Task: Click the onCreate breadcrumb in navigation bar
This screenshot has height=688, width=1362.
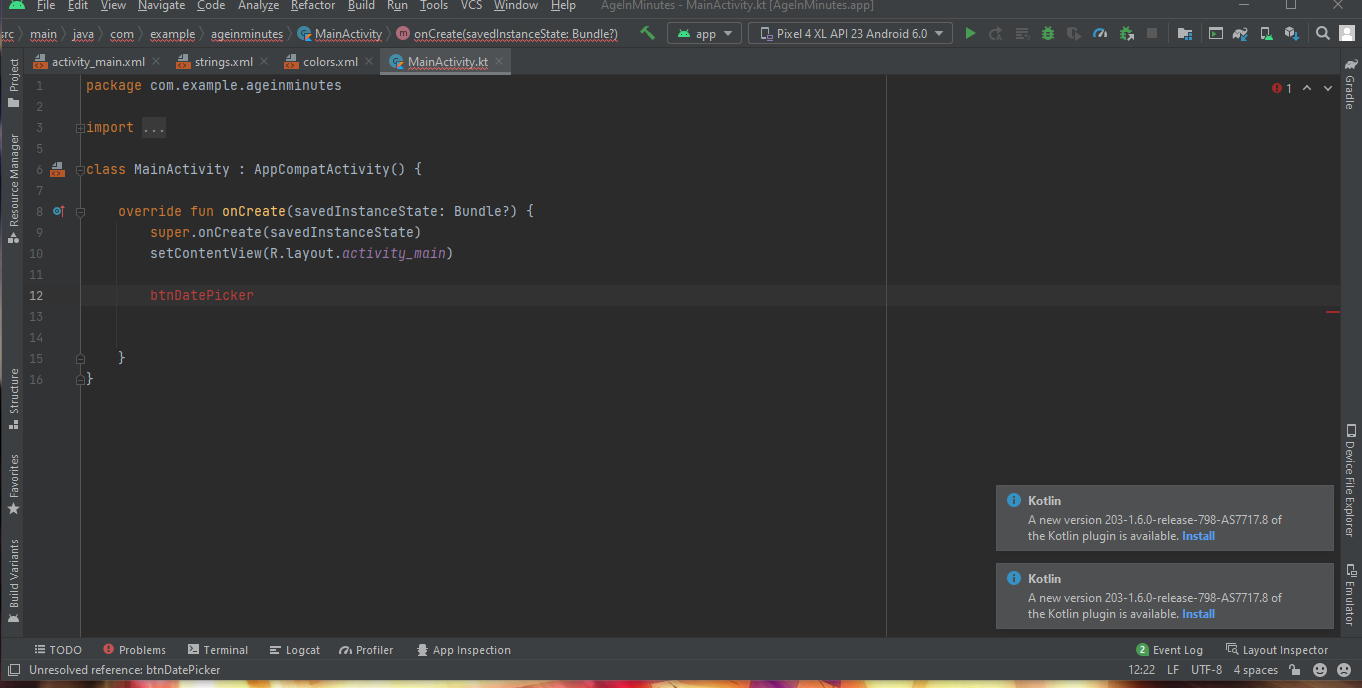Action: tap(507, 33)
